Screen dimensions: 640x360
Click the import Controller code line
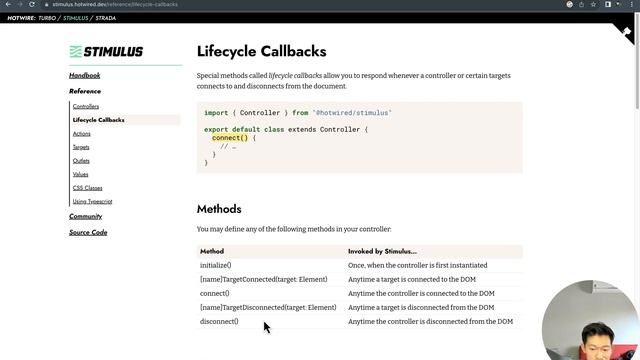(298, 113)
